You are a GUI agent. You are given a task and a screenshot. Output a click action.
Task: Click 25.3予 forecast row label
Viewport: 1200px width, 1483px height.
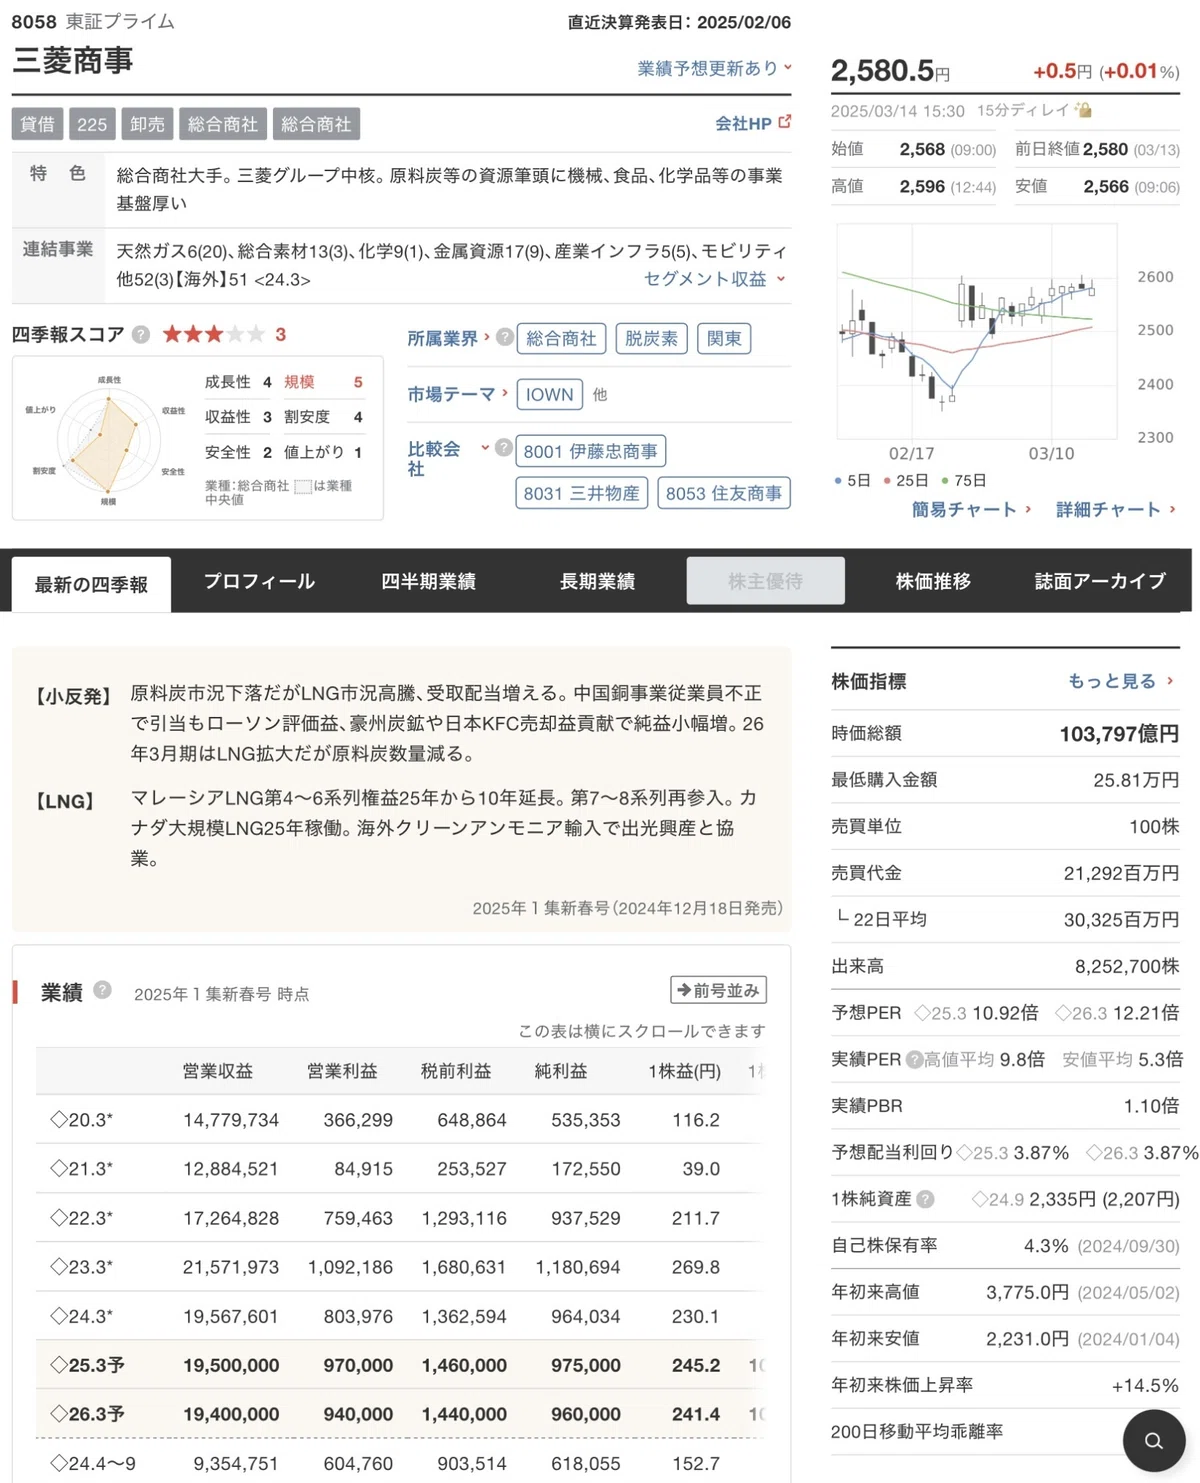(x=87, y=1365)
